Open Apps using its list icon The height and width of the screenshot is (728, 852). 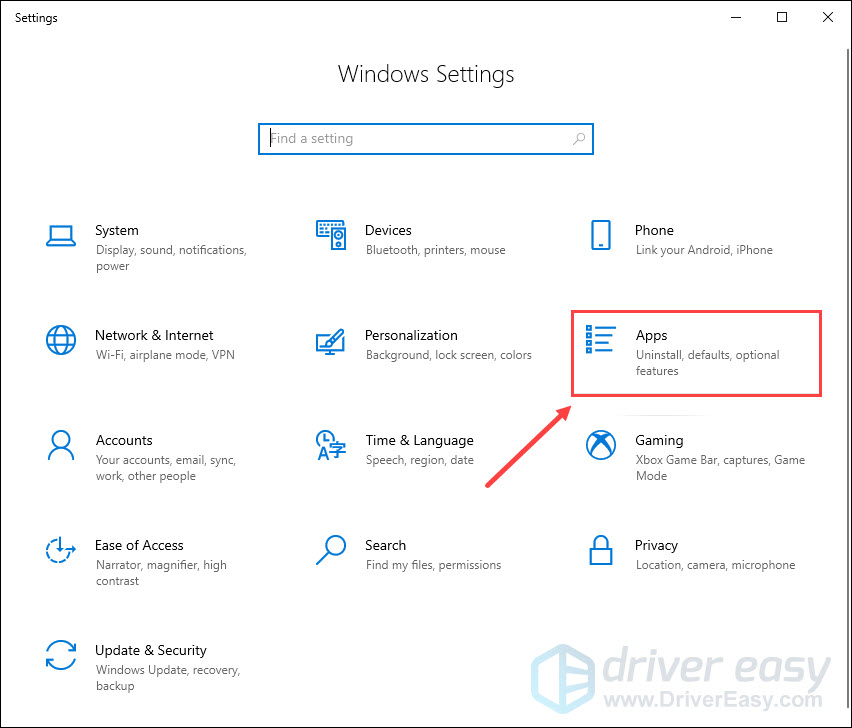coord(600,340)
